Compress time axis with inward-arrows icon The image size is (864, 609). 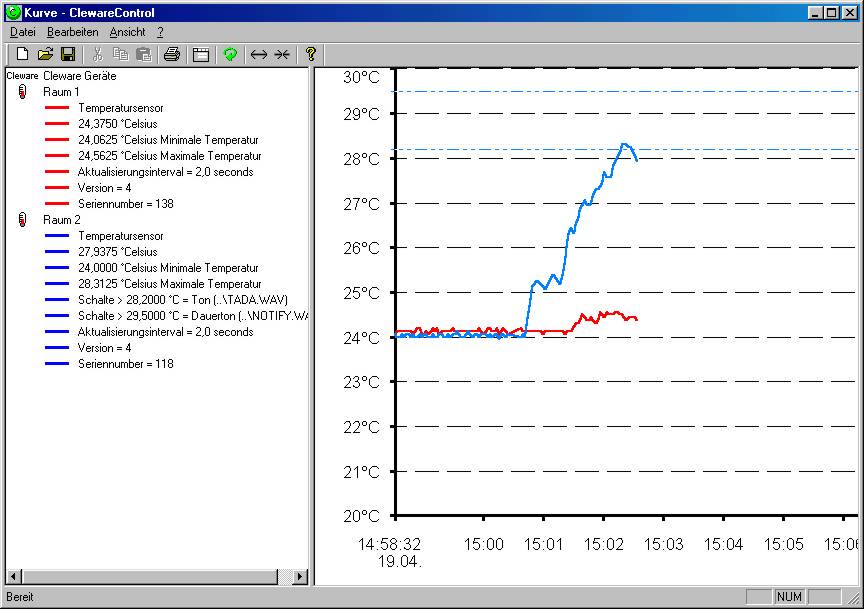click(282, 54)
